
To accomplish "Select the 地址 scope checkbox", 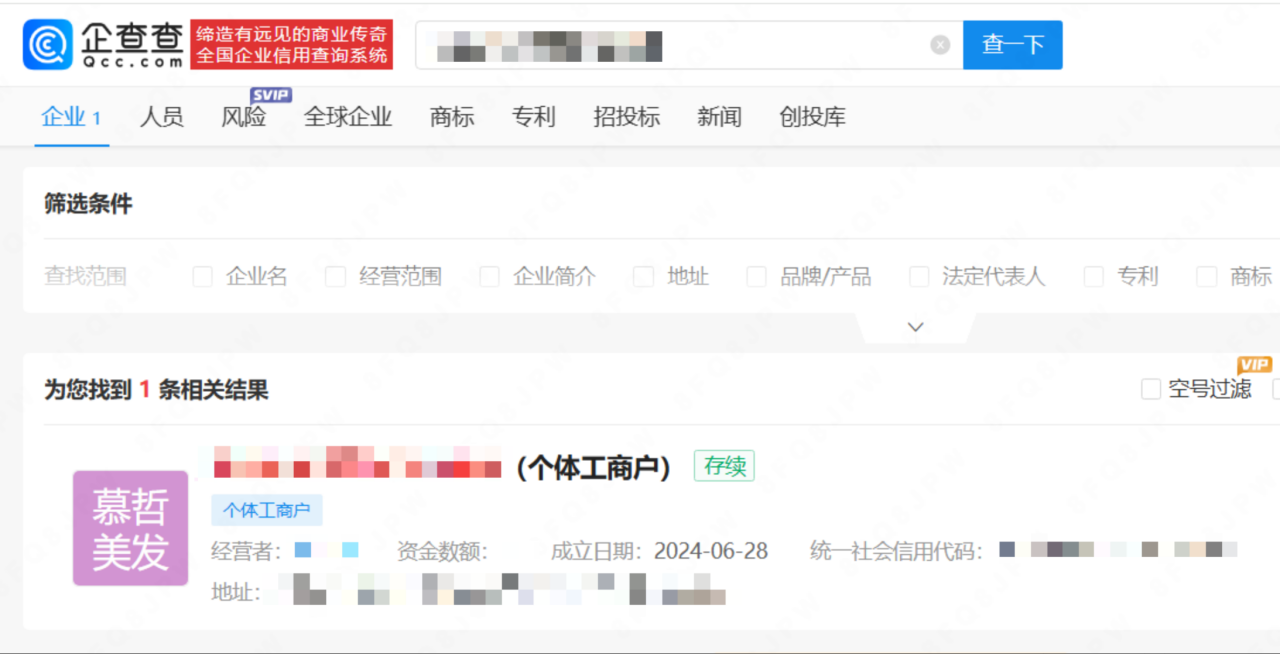I will [644, 277].
